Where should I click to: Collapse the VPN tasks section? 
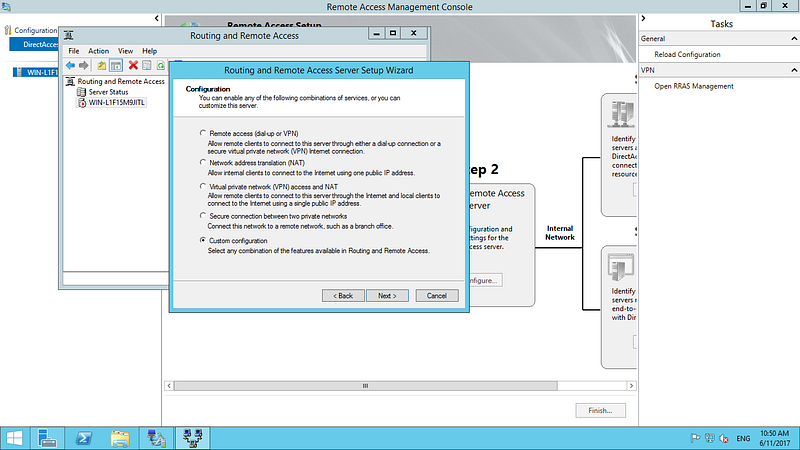(794, 70)
